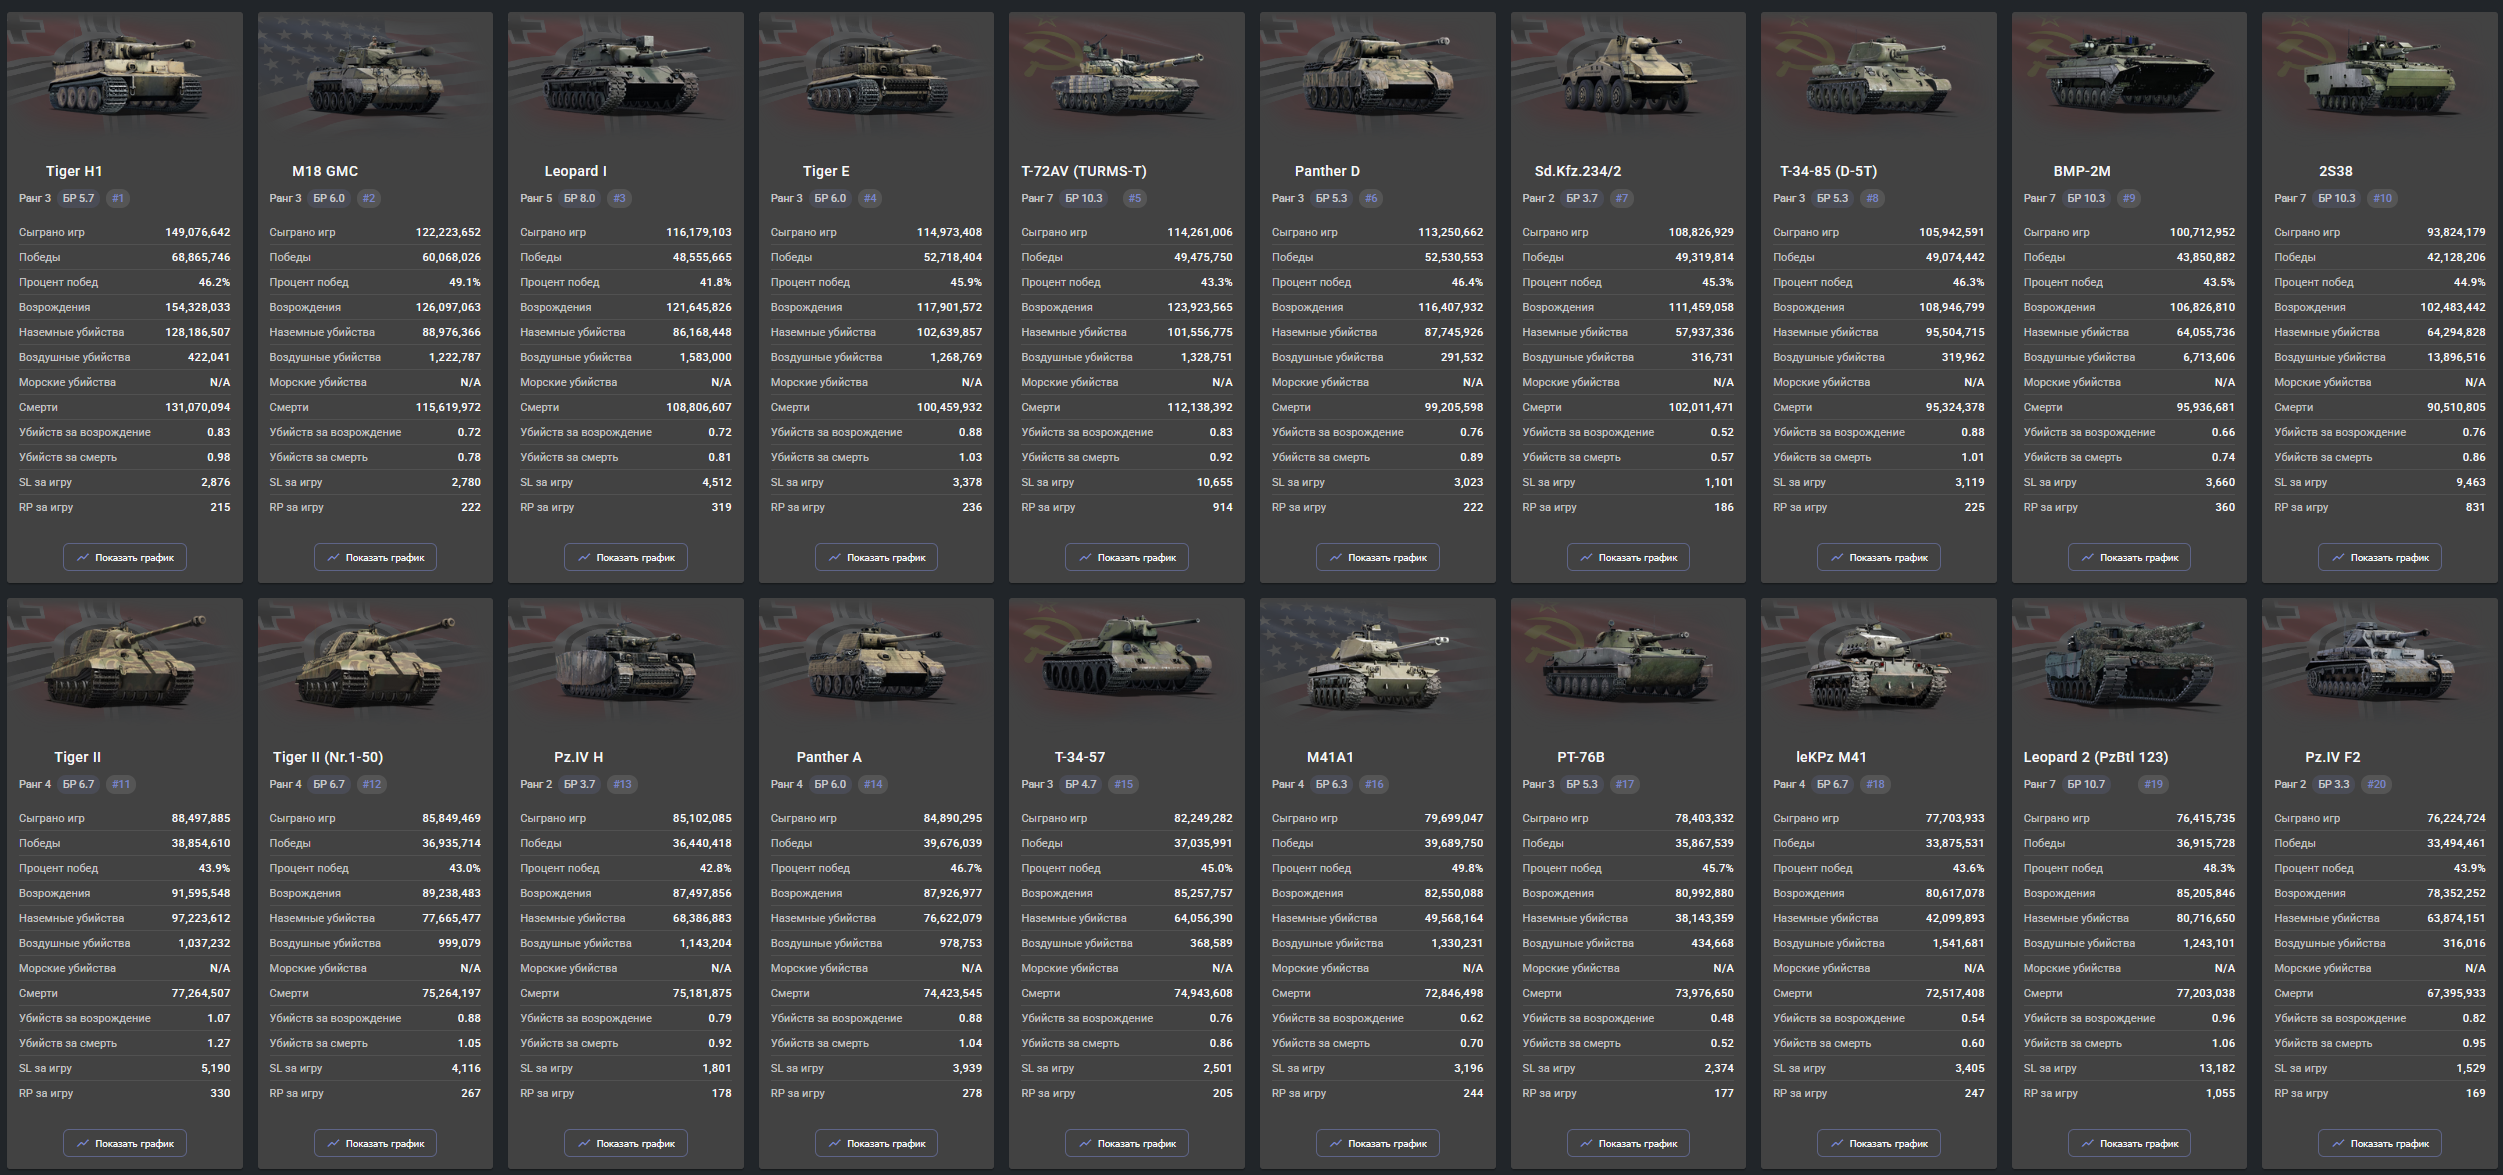
Task: Click the Tiger E vehicle name
Action: click(826, 171)
